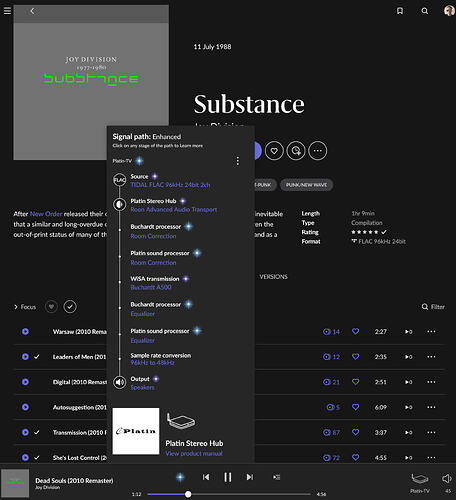Toggle the heart favorite button for the album
The width and height of the screenshot is (456, 500).
point(274,151)
